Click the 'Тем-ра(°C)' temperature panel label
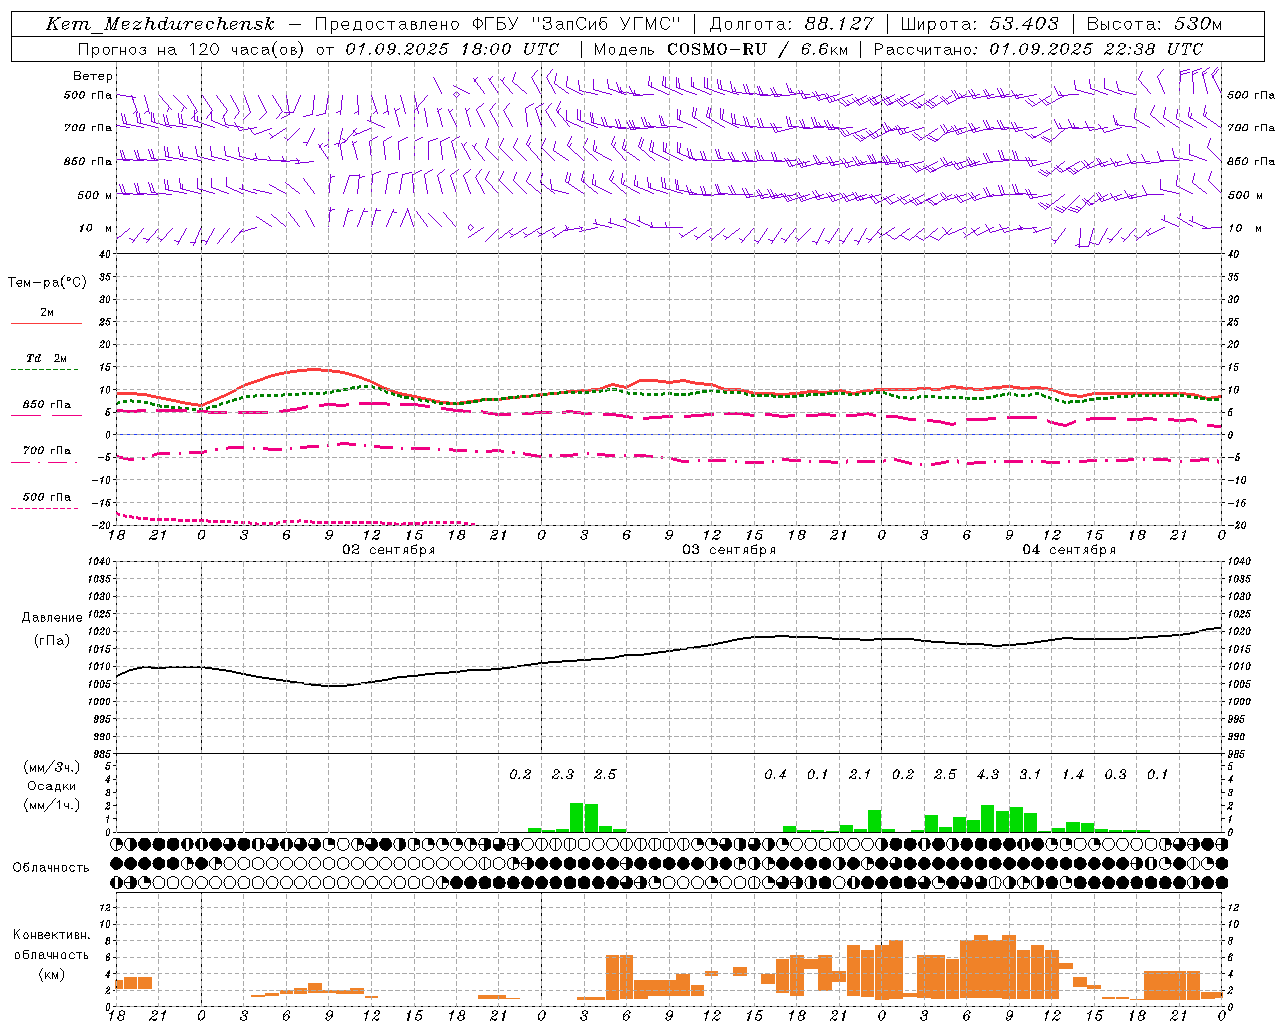This screenshot has height=1024, width=1280. tap(47, 283)
